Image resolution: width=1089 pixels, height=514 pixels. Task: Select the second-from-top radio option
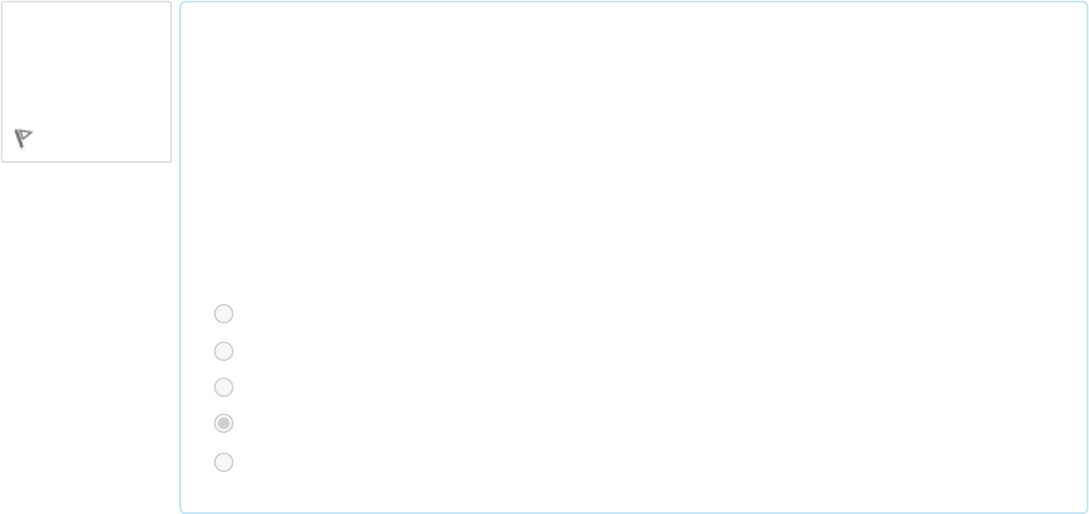pos(224,351)
